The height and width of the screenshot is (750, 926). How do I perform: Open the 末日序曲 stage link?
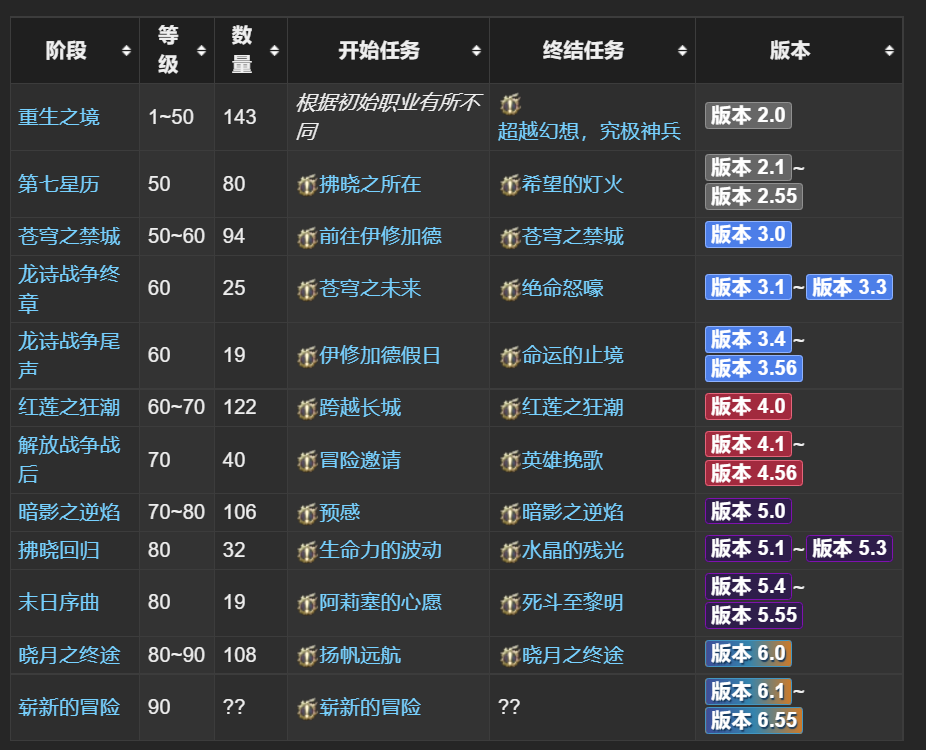pos(59,602)
